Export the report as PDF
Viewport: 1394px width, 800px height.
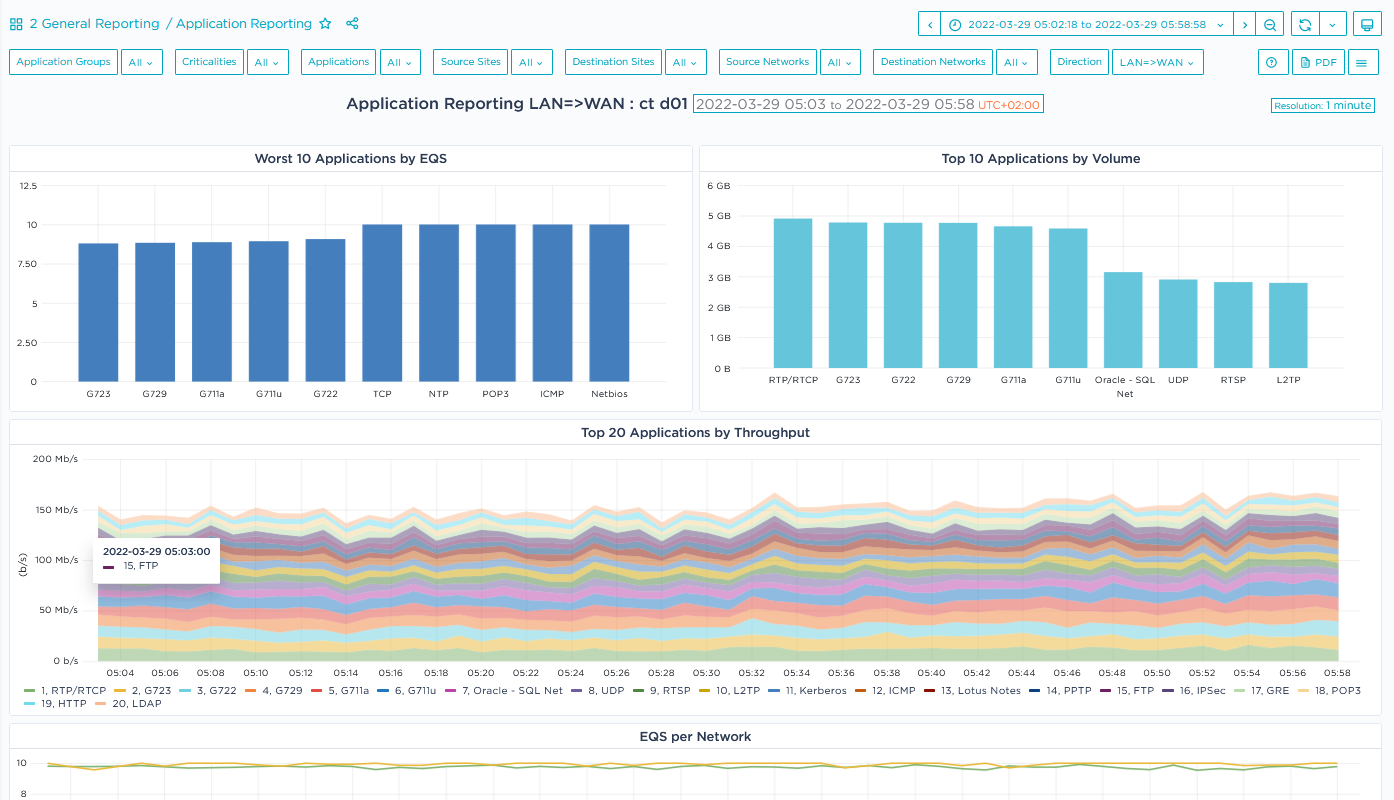1317,62
